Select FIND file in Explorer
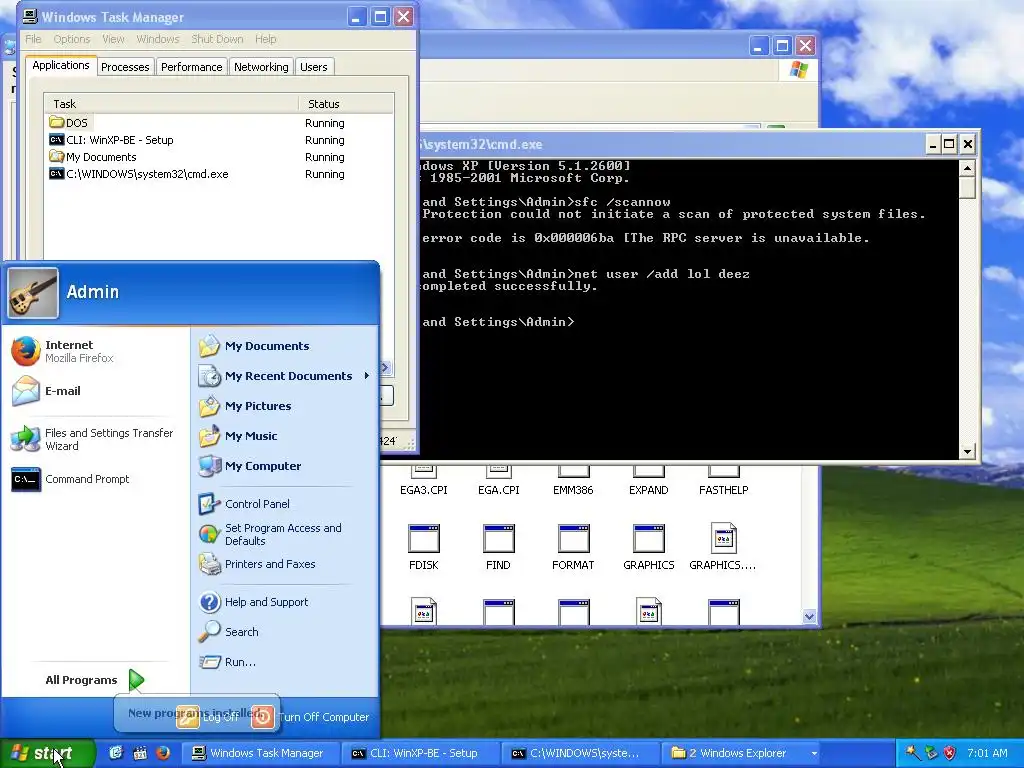Viewport: 1024px width, 768px height. tap(498, 547)
